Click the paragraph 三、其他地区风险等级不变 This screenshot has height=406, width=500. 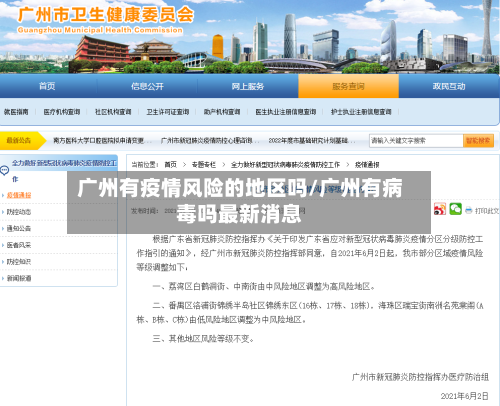click(x=203, y=339)
